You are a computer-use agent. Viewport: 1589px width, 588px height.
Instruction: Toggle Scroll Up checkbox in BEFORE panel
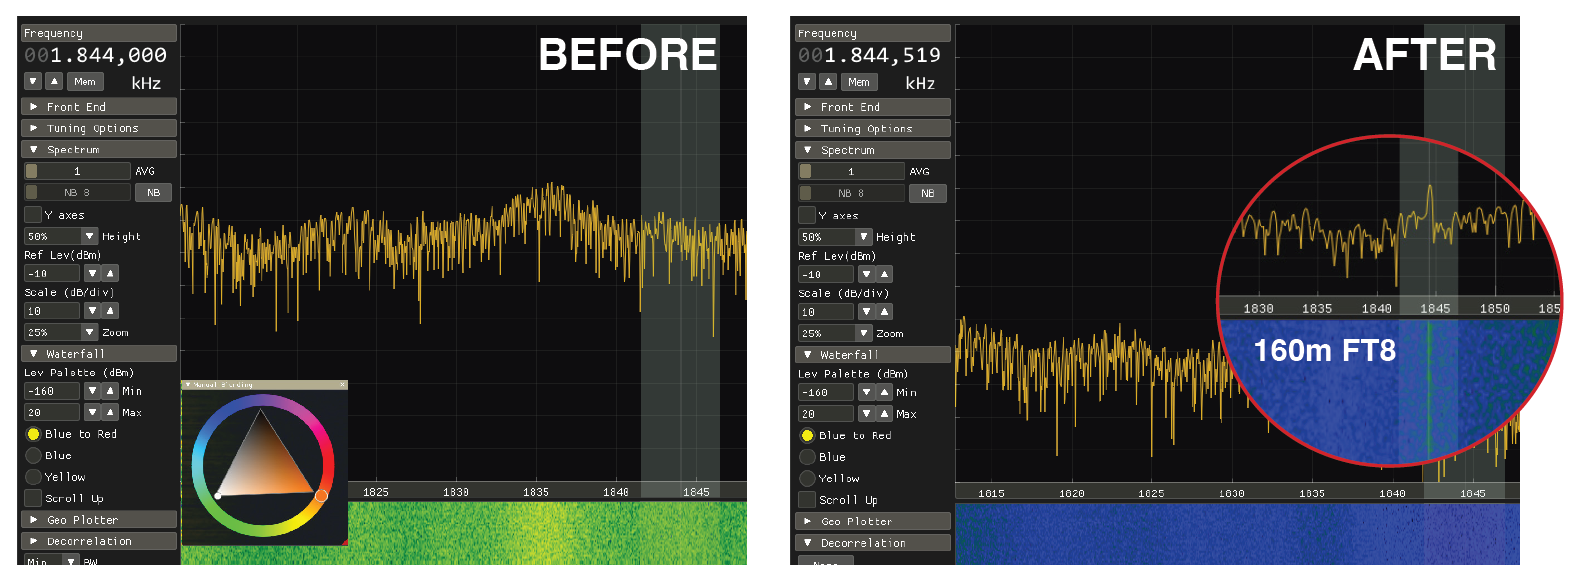33,498
